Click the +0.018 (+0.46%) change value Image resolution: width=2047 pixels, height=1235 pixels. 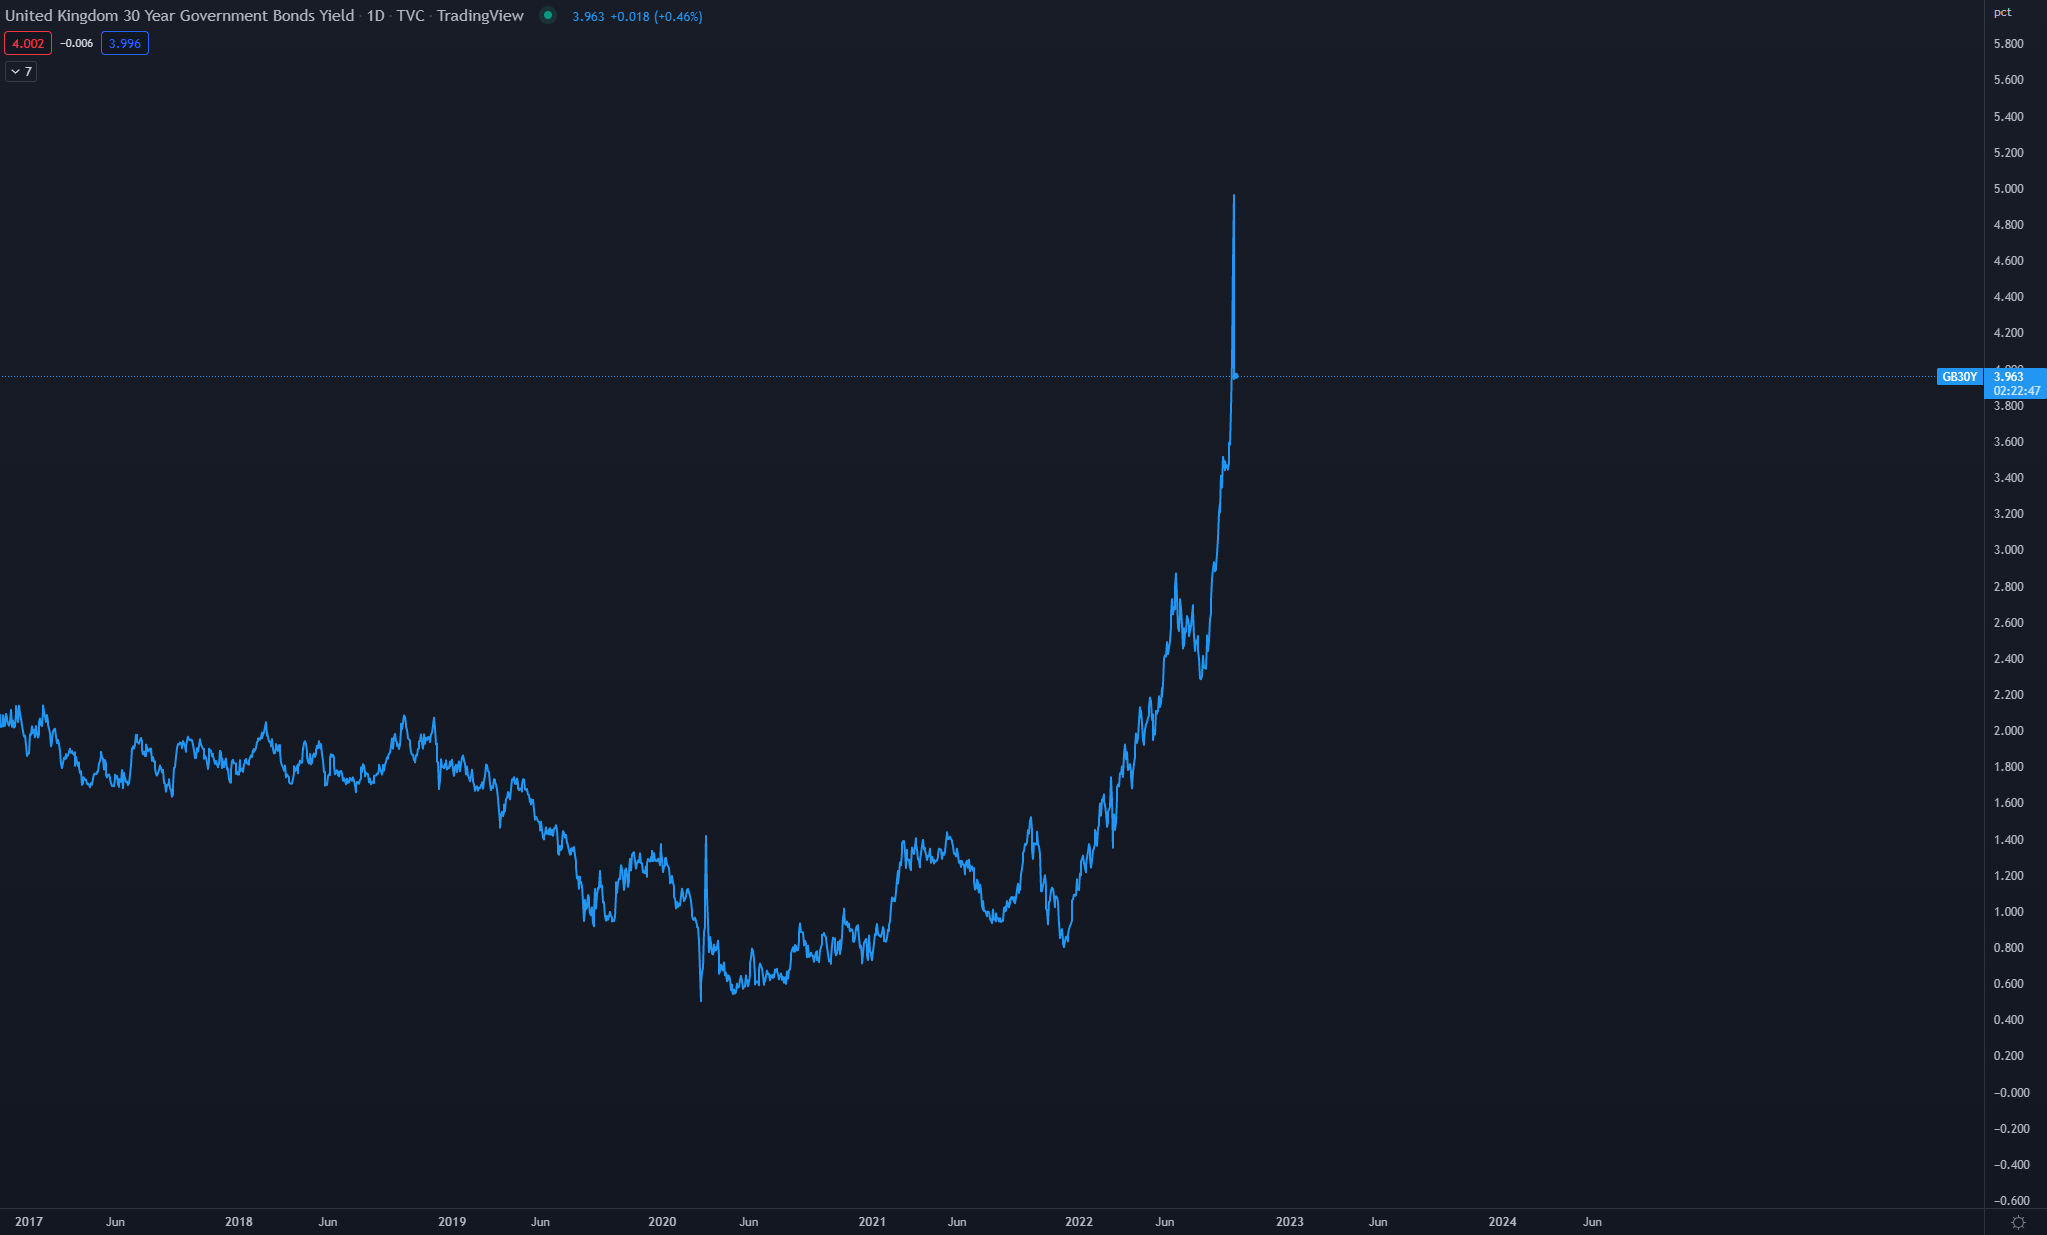click(x=656, y=16)
